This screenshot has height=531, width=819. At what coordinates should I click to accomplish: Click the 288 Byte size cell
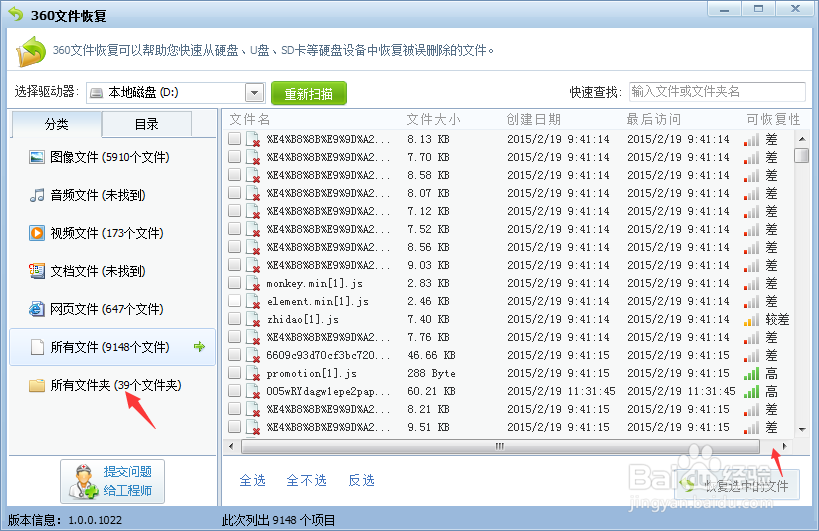[x=431, y=373]
